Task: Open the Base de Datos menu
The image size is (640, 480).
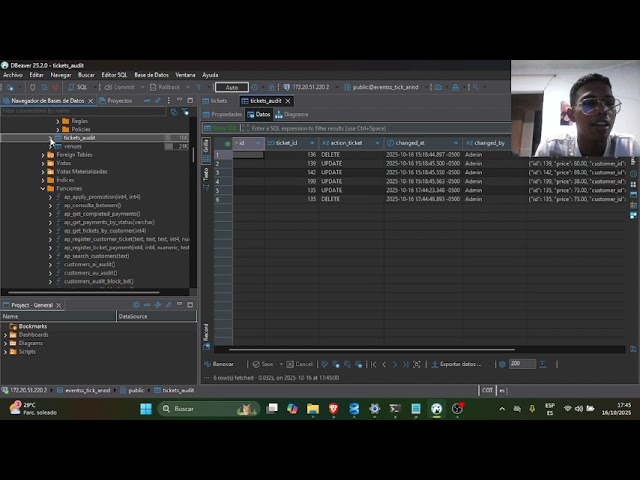Action: coord(151,75)
